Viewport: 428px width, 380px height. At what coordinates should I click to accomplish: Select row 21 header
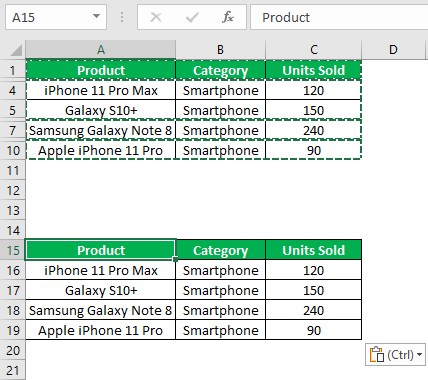pos(13,370)
